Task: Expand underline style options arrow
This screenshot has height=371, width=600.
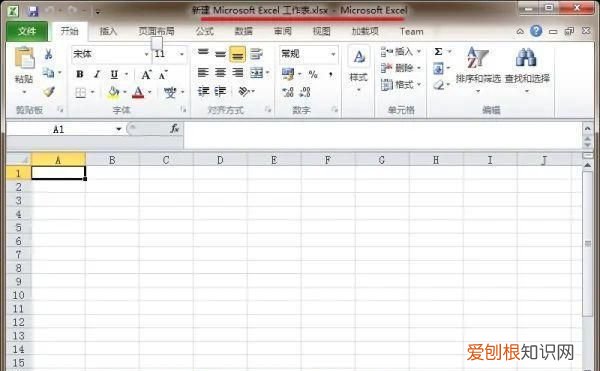Action: click(126, 74)
